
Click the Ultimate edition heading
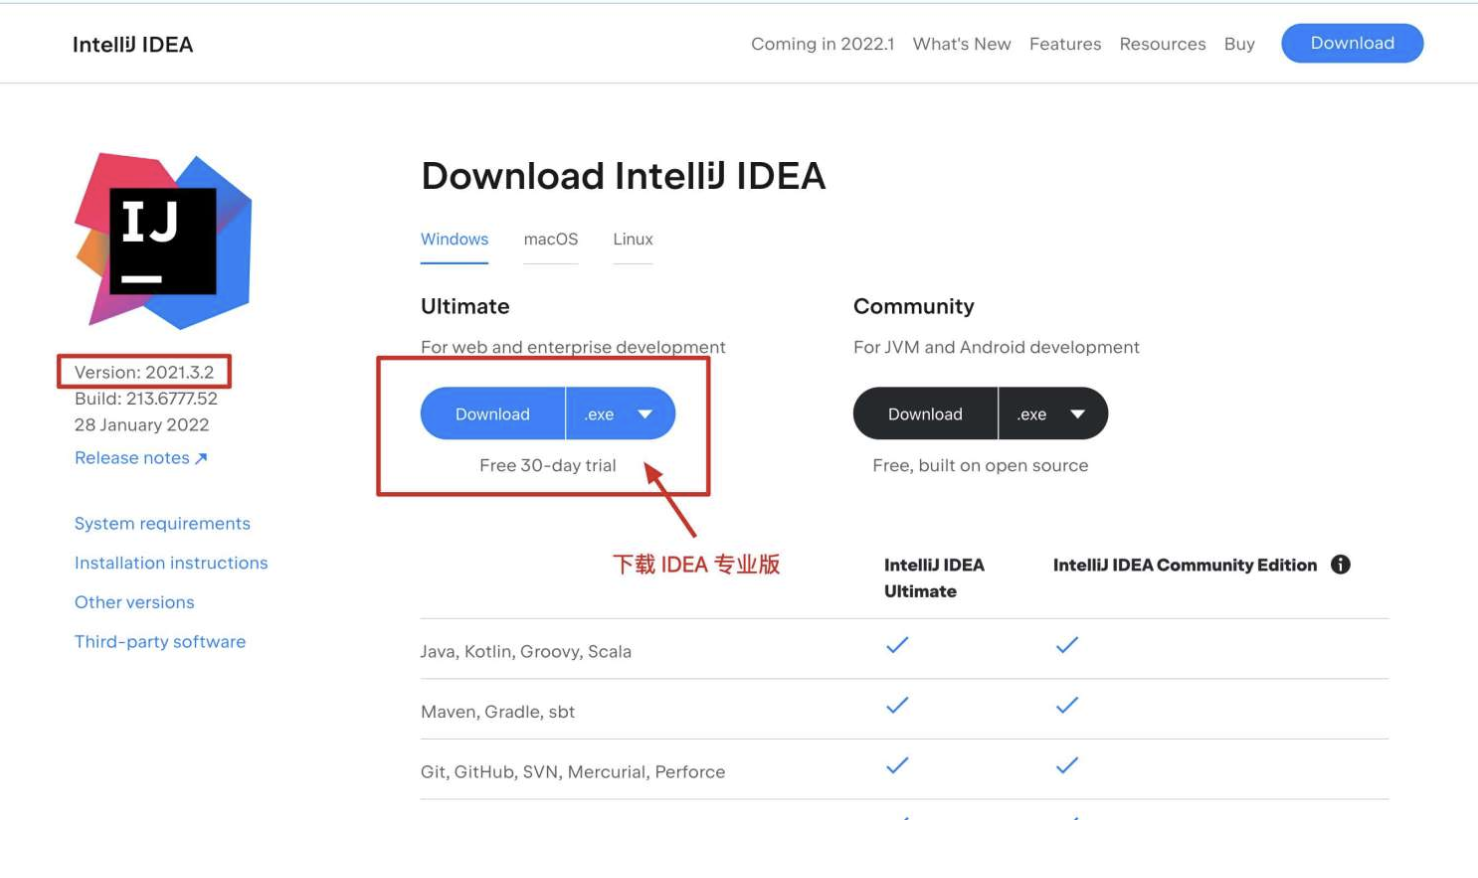coord(465,307)
